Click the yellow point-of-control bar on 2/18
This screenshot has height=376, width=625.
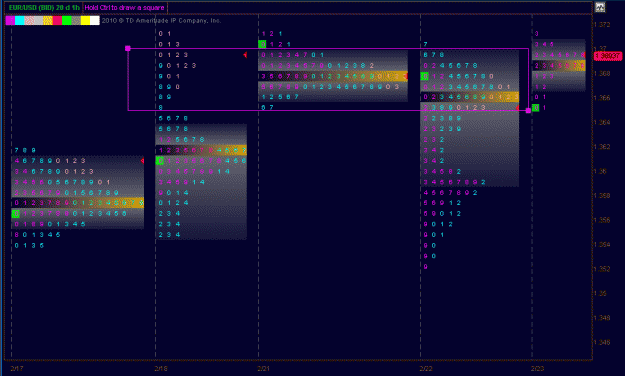[201, 150]
